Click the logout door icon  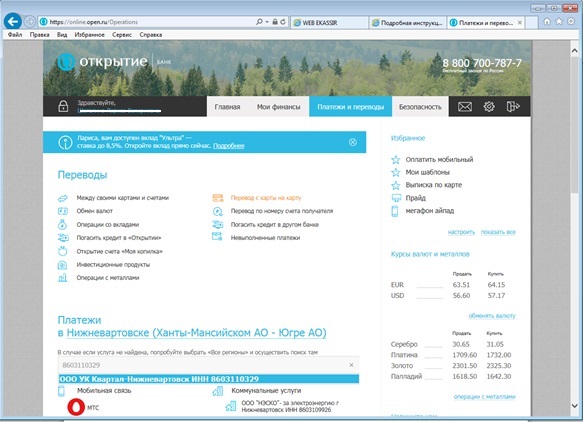[513, 107]
